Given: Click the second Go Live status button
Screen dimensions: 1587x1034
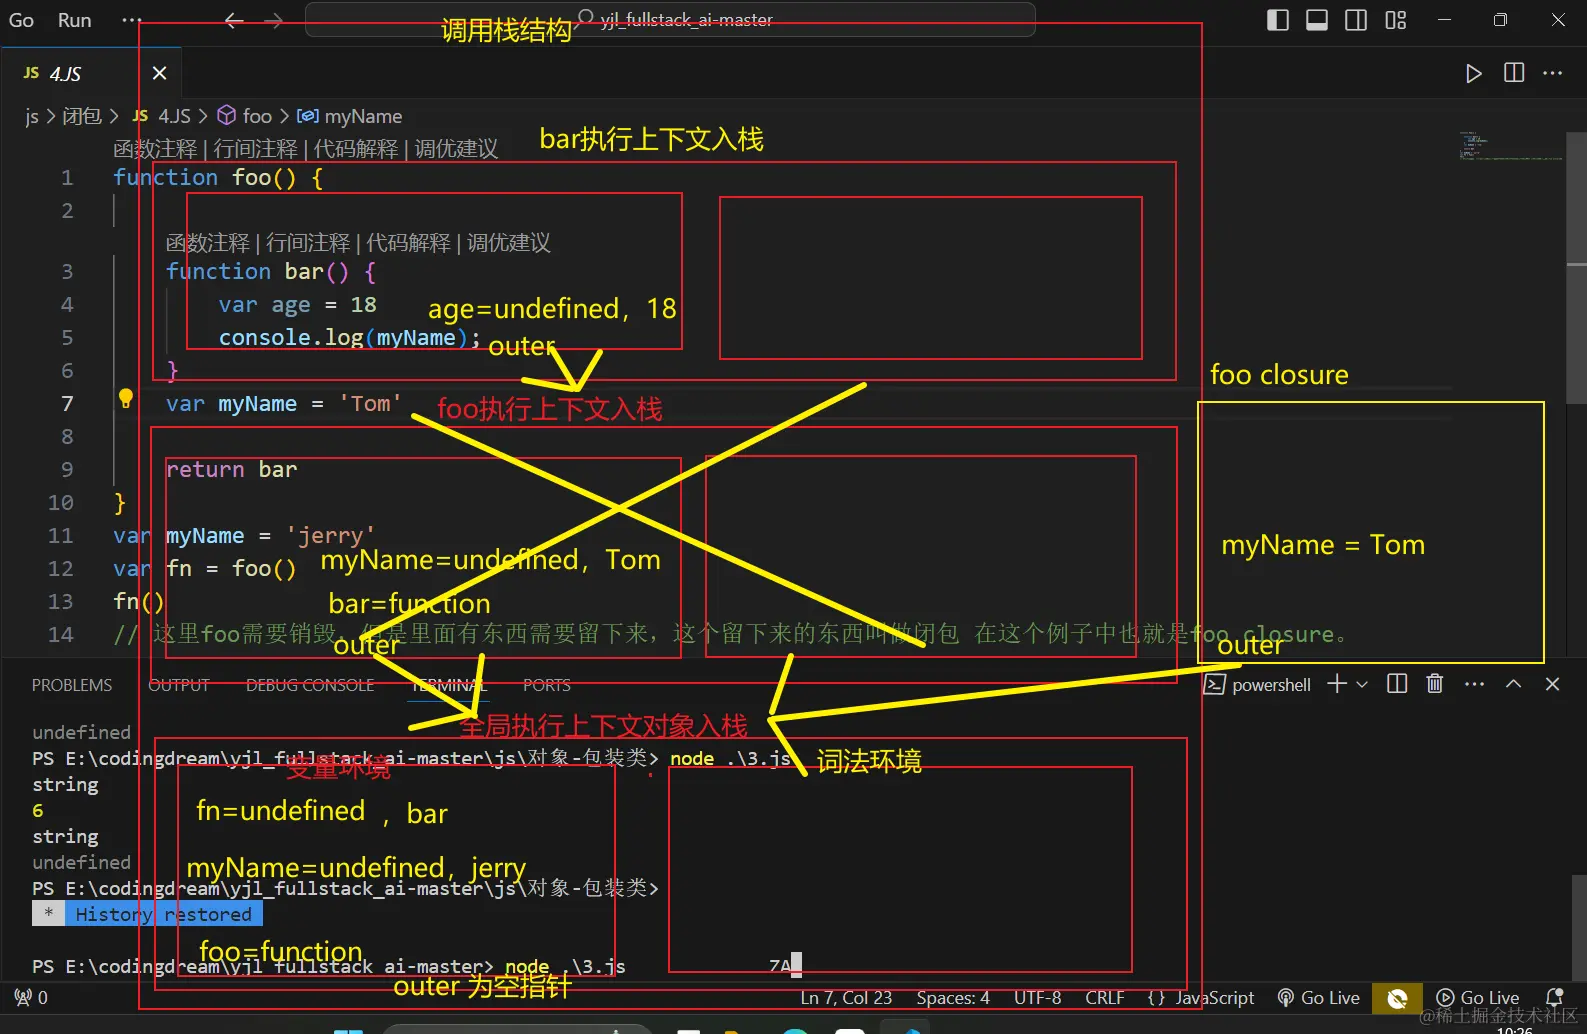Looking at the screenshot, I should [x=1477, y=998].
